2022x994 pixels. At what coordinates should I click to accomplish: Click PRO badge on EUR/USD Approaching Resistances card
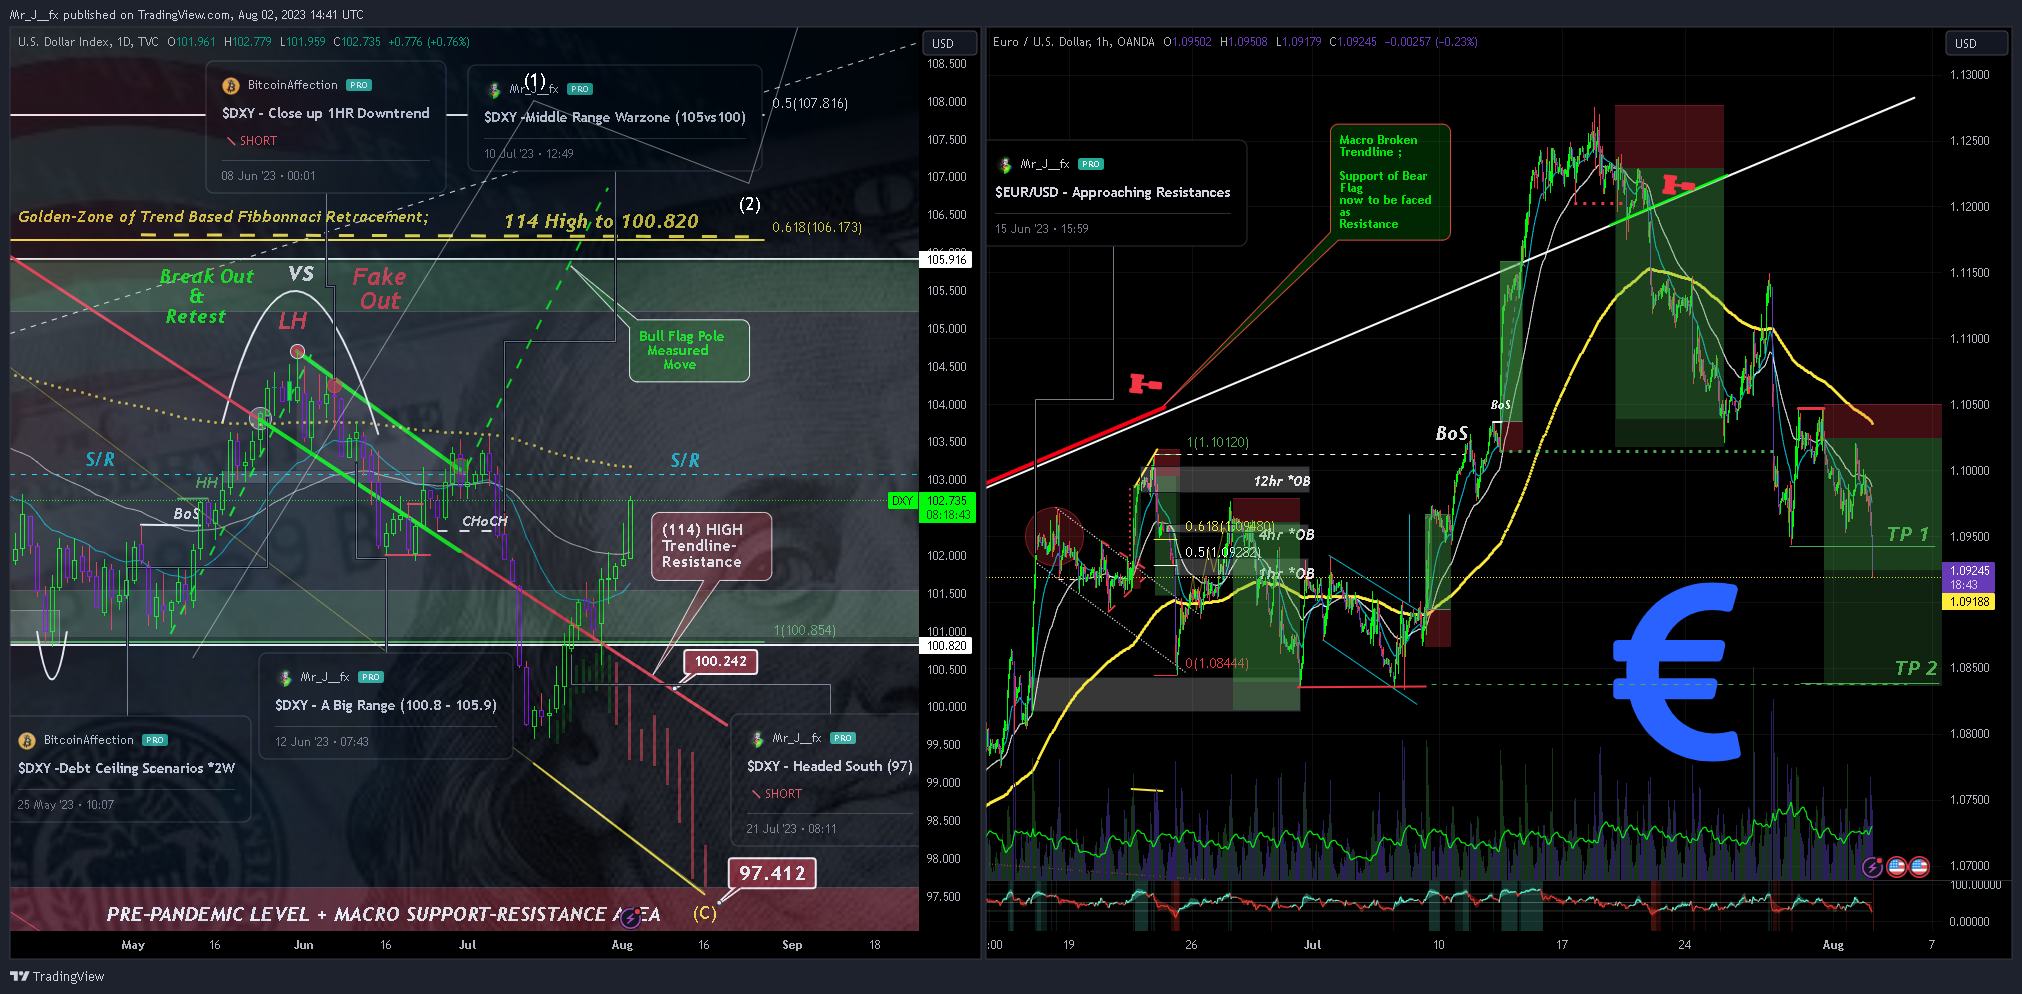tap(1091, 164)
